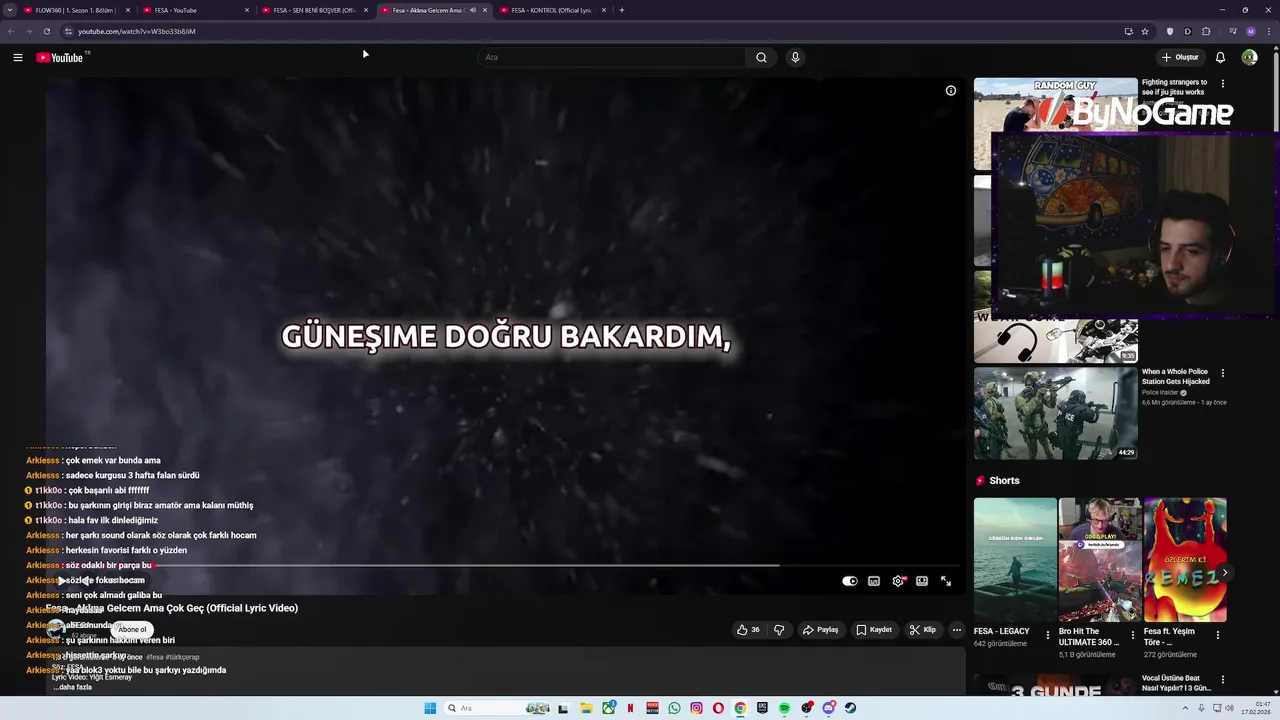Screen dimensions: 1280x720
Task: Open WhatsApp from the taskbar
Action: click(x=674, y=708)
